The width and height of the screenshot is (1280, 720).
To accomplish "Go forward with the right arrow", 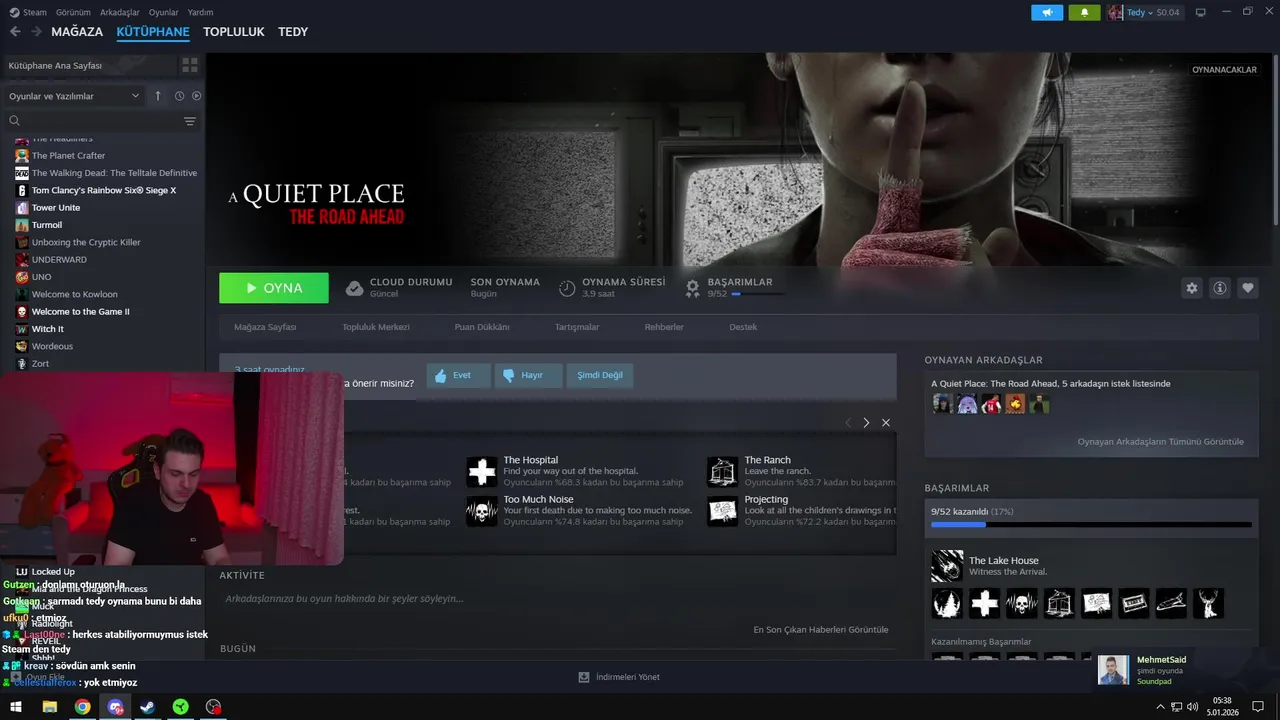I will pos(36,32).
